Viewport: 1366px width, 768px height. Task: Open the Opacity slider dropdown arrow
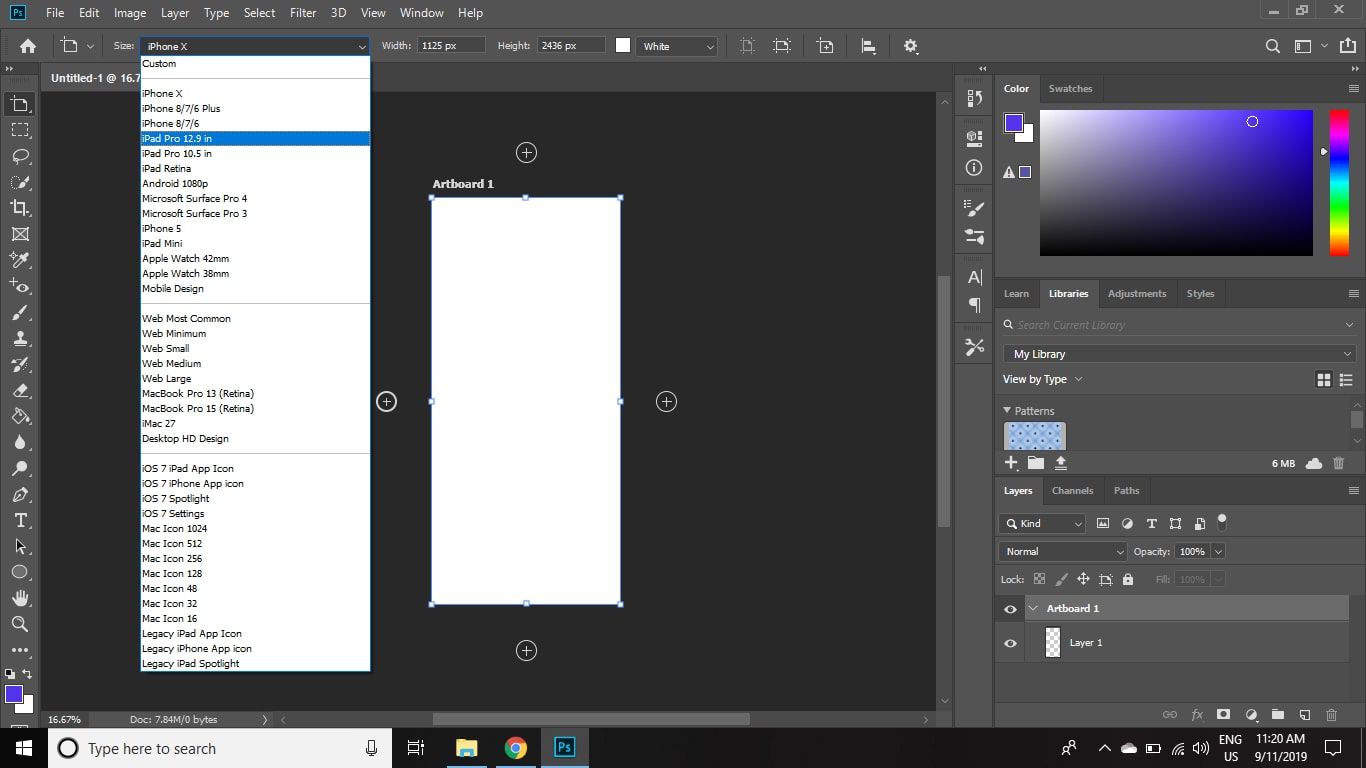point(1218,551)
